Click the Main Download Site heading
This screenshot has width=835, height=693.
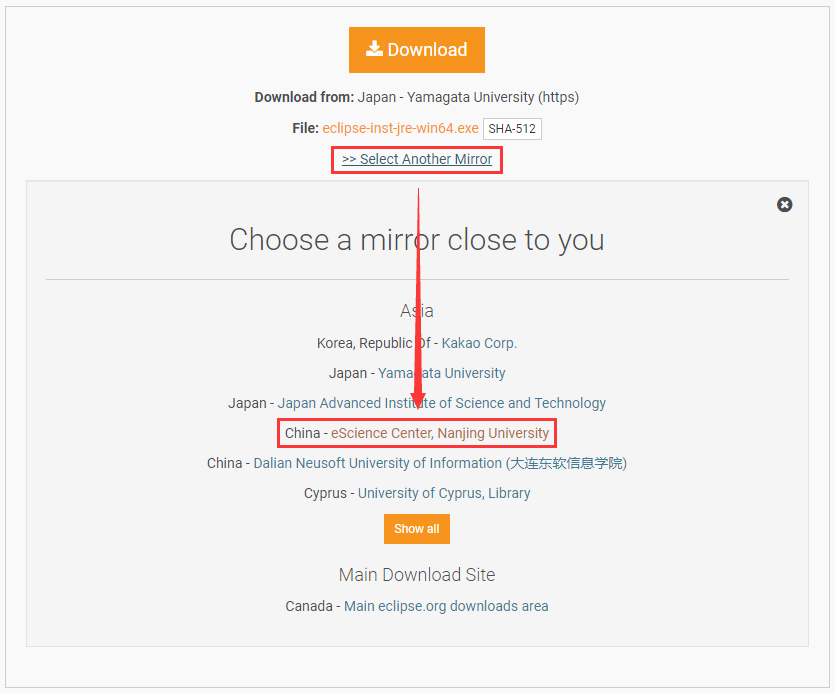pos(417,575)
